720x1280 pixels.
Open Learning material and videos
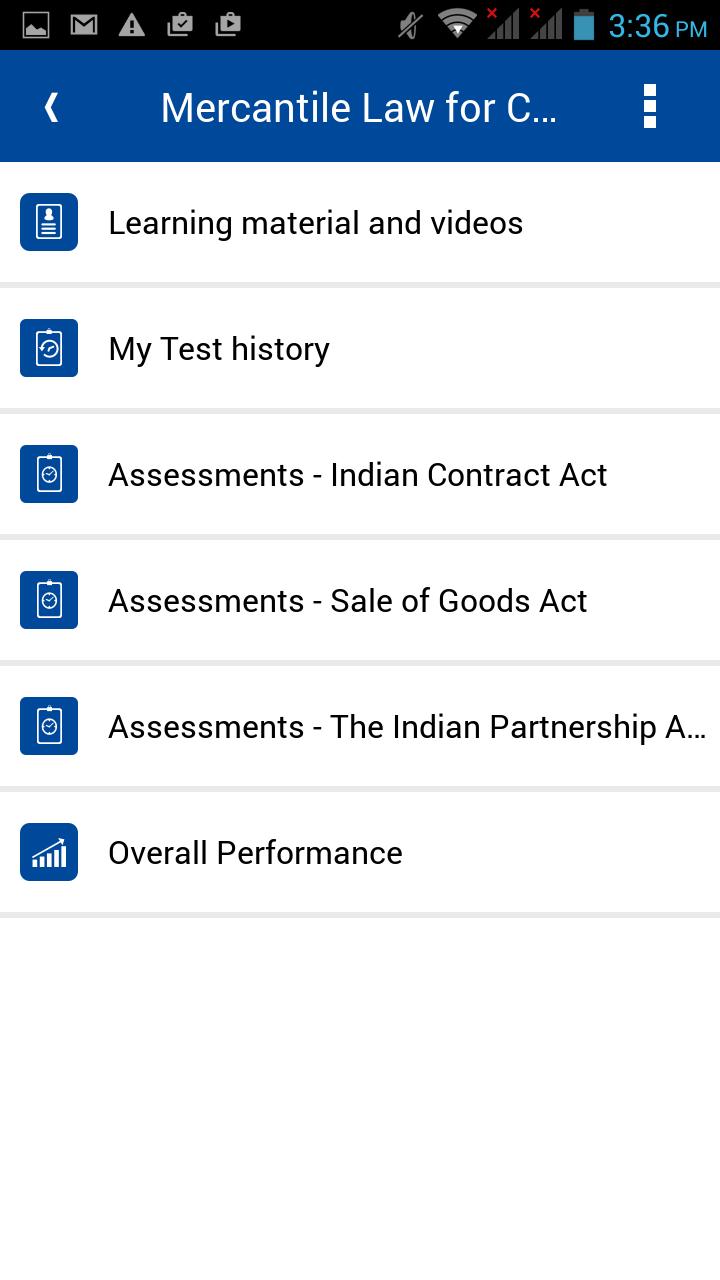pyautogui.click(x=316, y=223)
